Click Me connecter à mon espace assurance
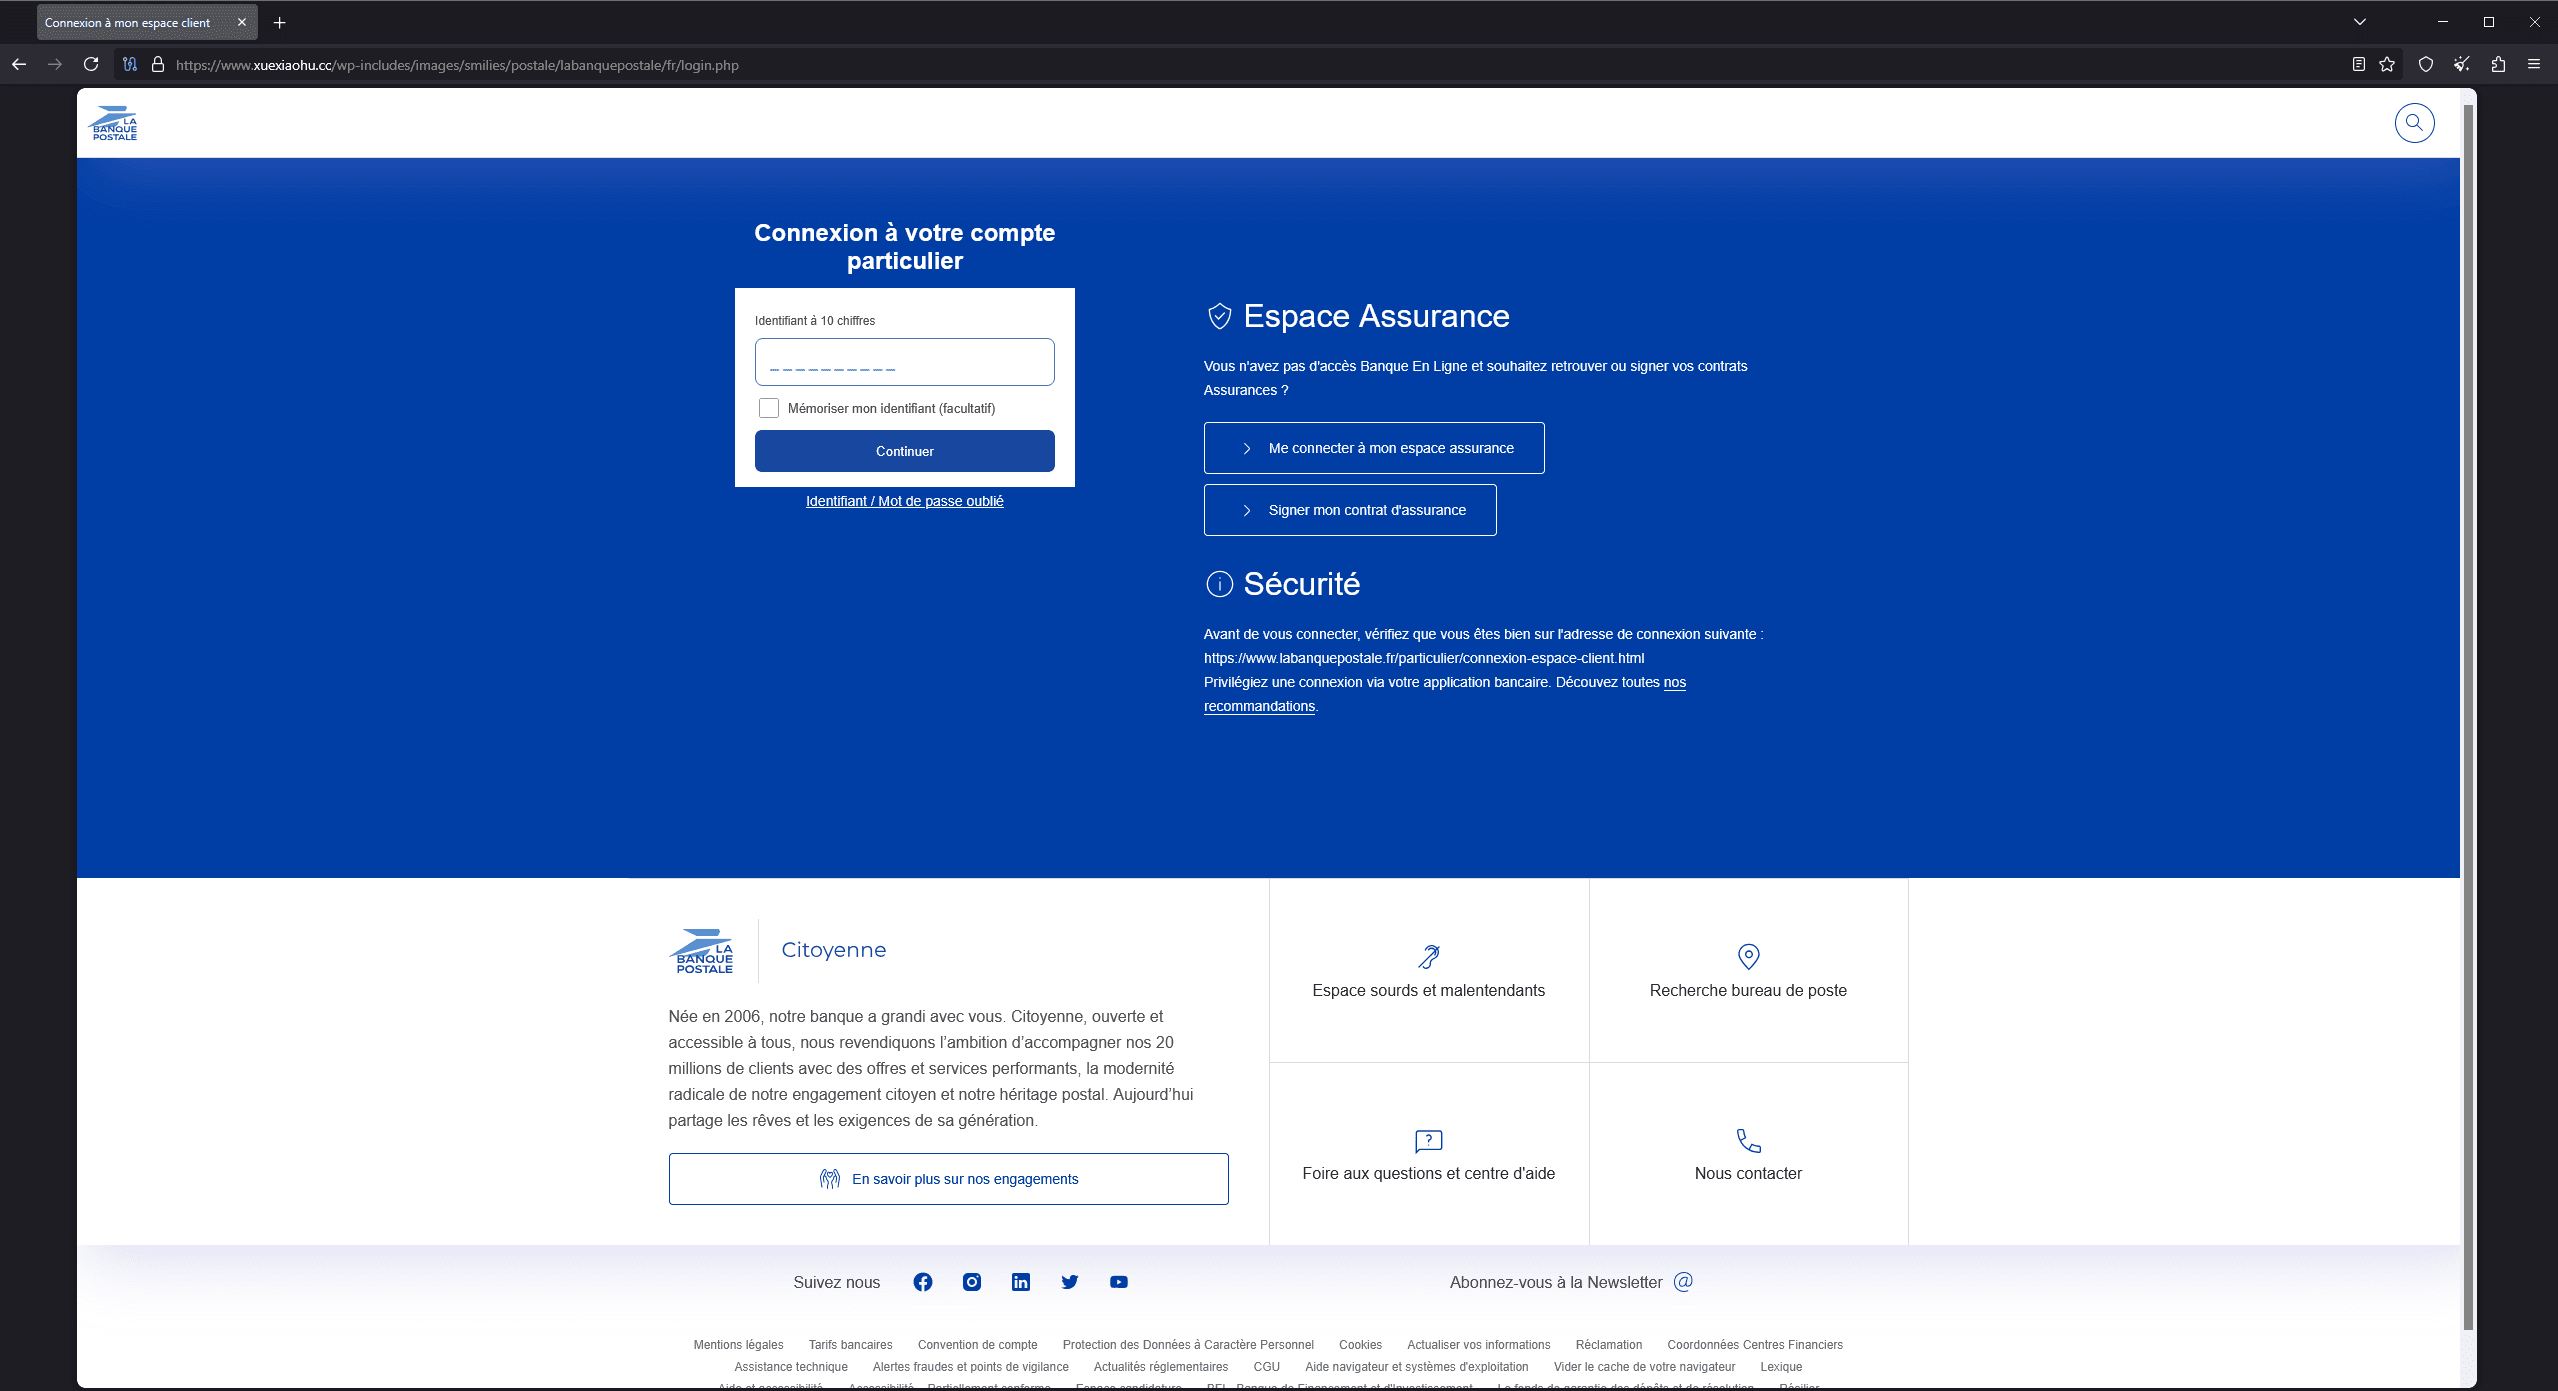 click(x=1373, y=447)
